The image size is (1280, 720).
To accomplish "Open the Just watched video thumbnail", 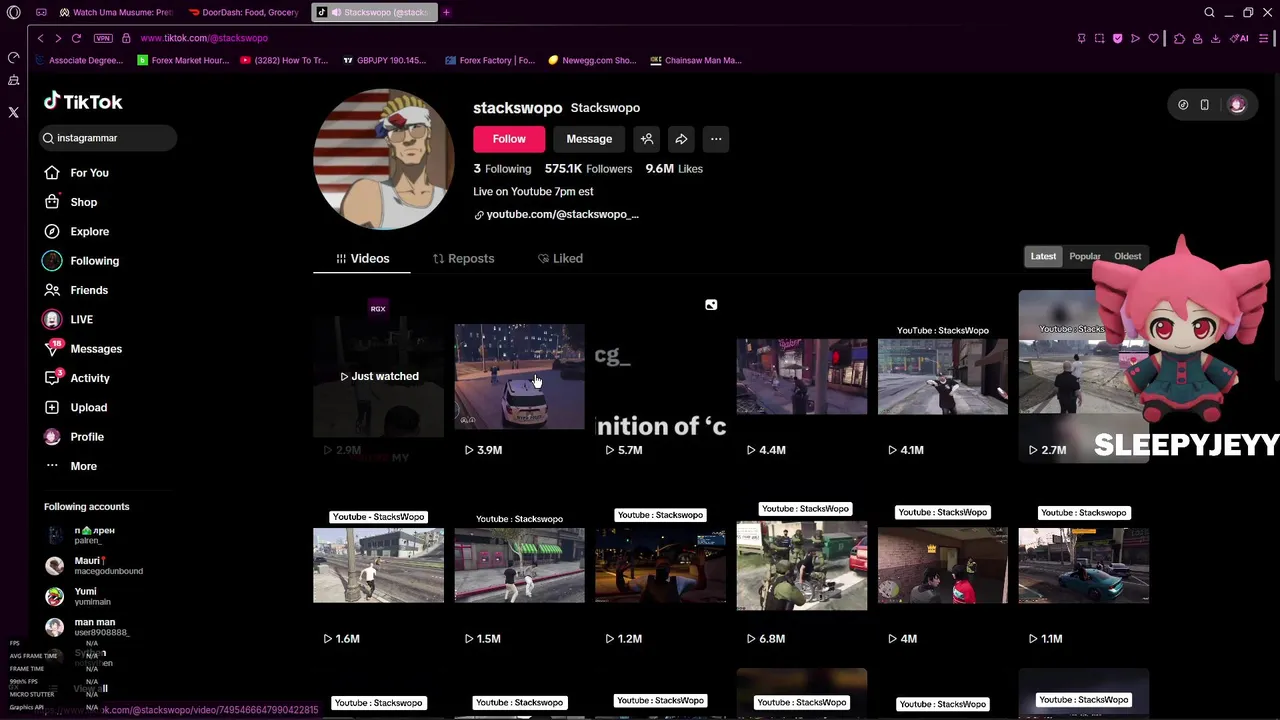I will pos(378,376).
